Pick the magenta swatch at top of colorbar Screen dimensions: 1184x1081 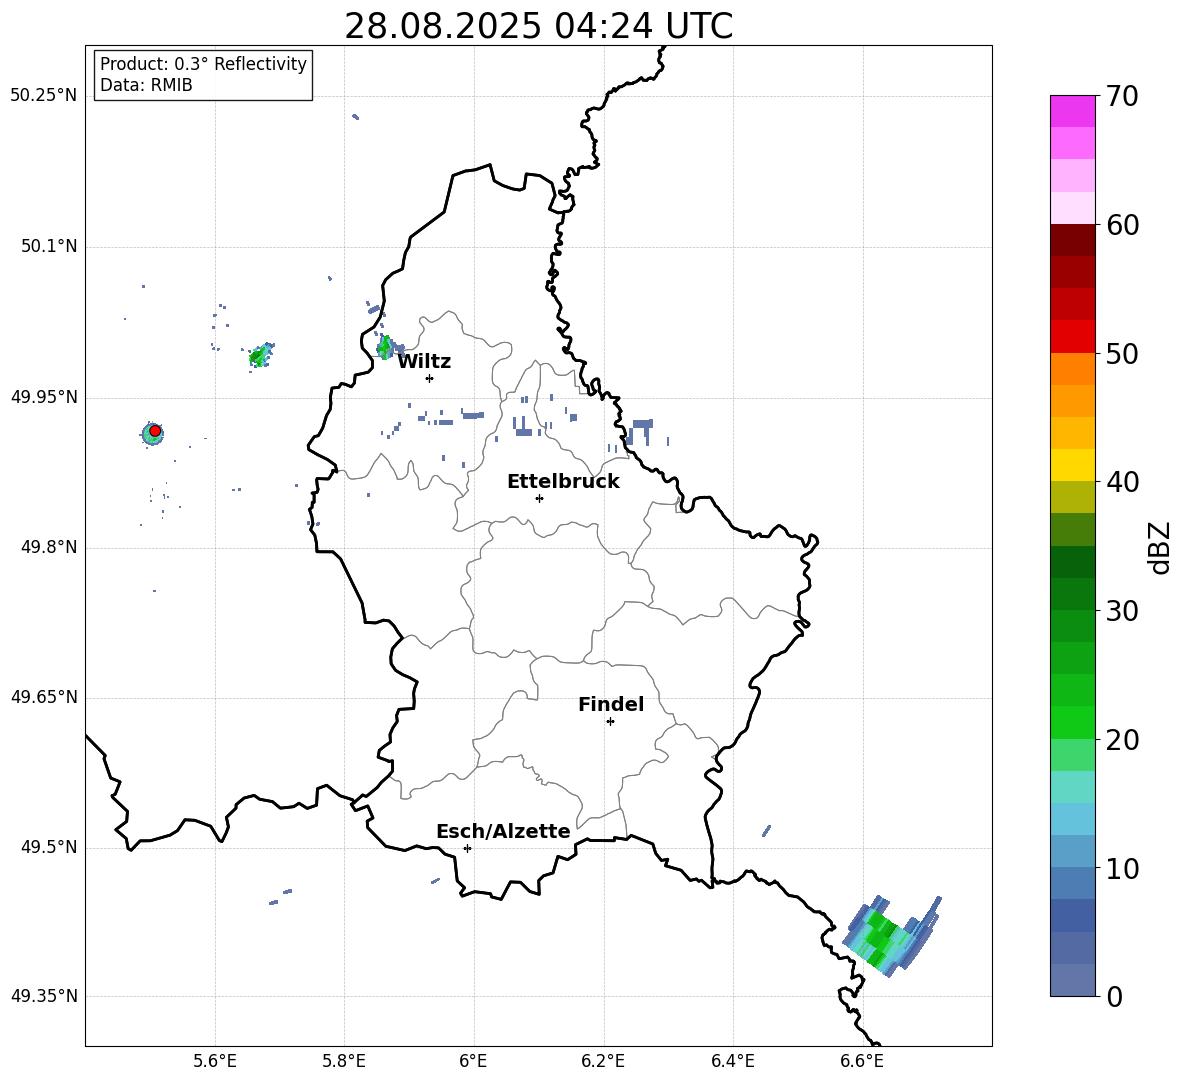tap(1072, 111)
